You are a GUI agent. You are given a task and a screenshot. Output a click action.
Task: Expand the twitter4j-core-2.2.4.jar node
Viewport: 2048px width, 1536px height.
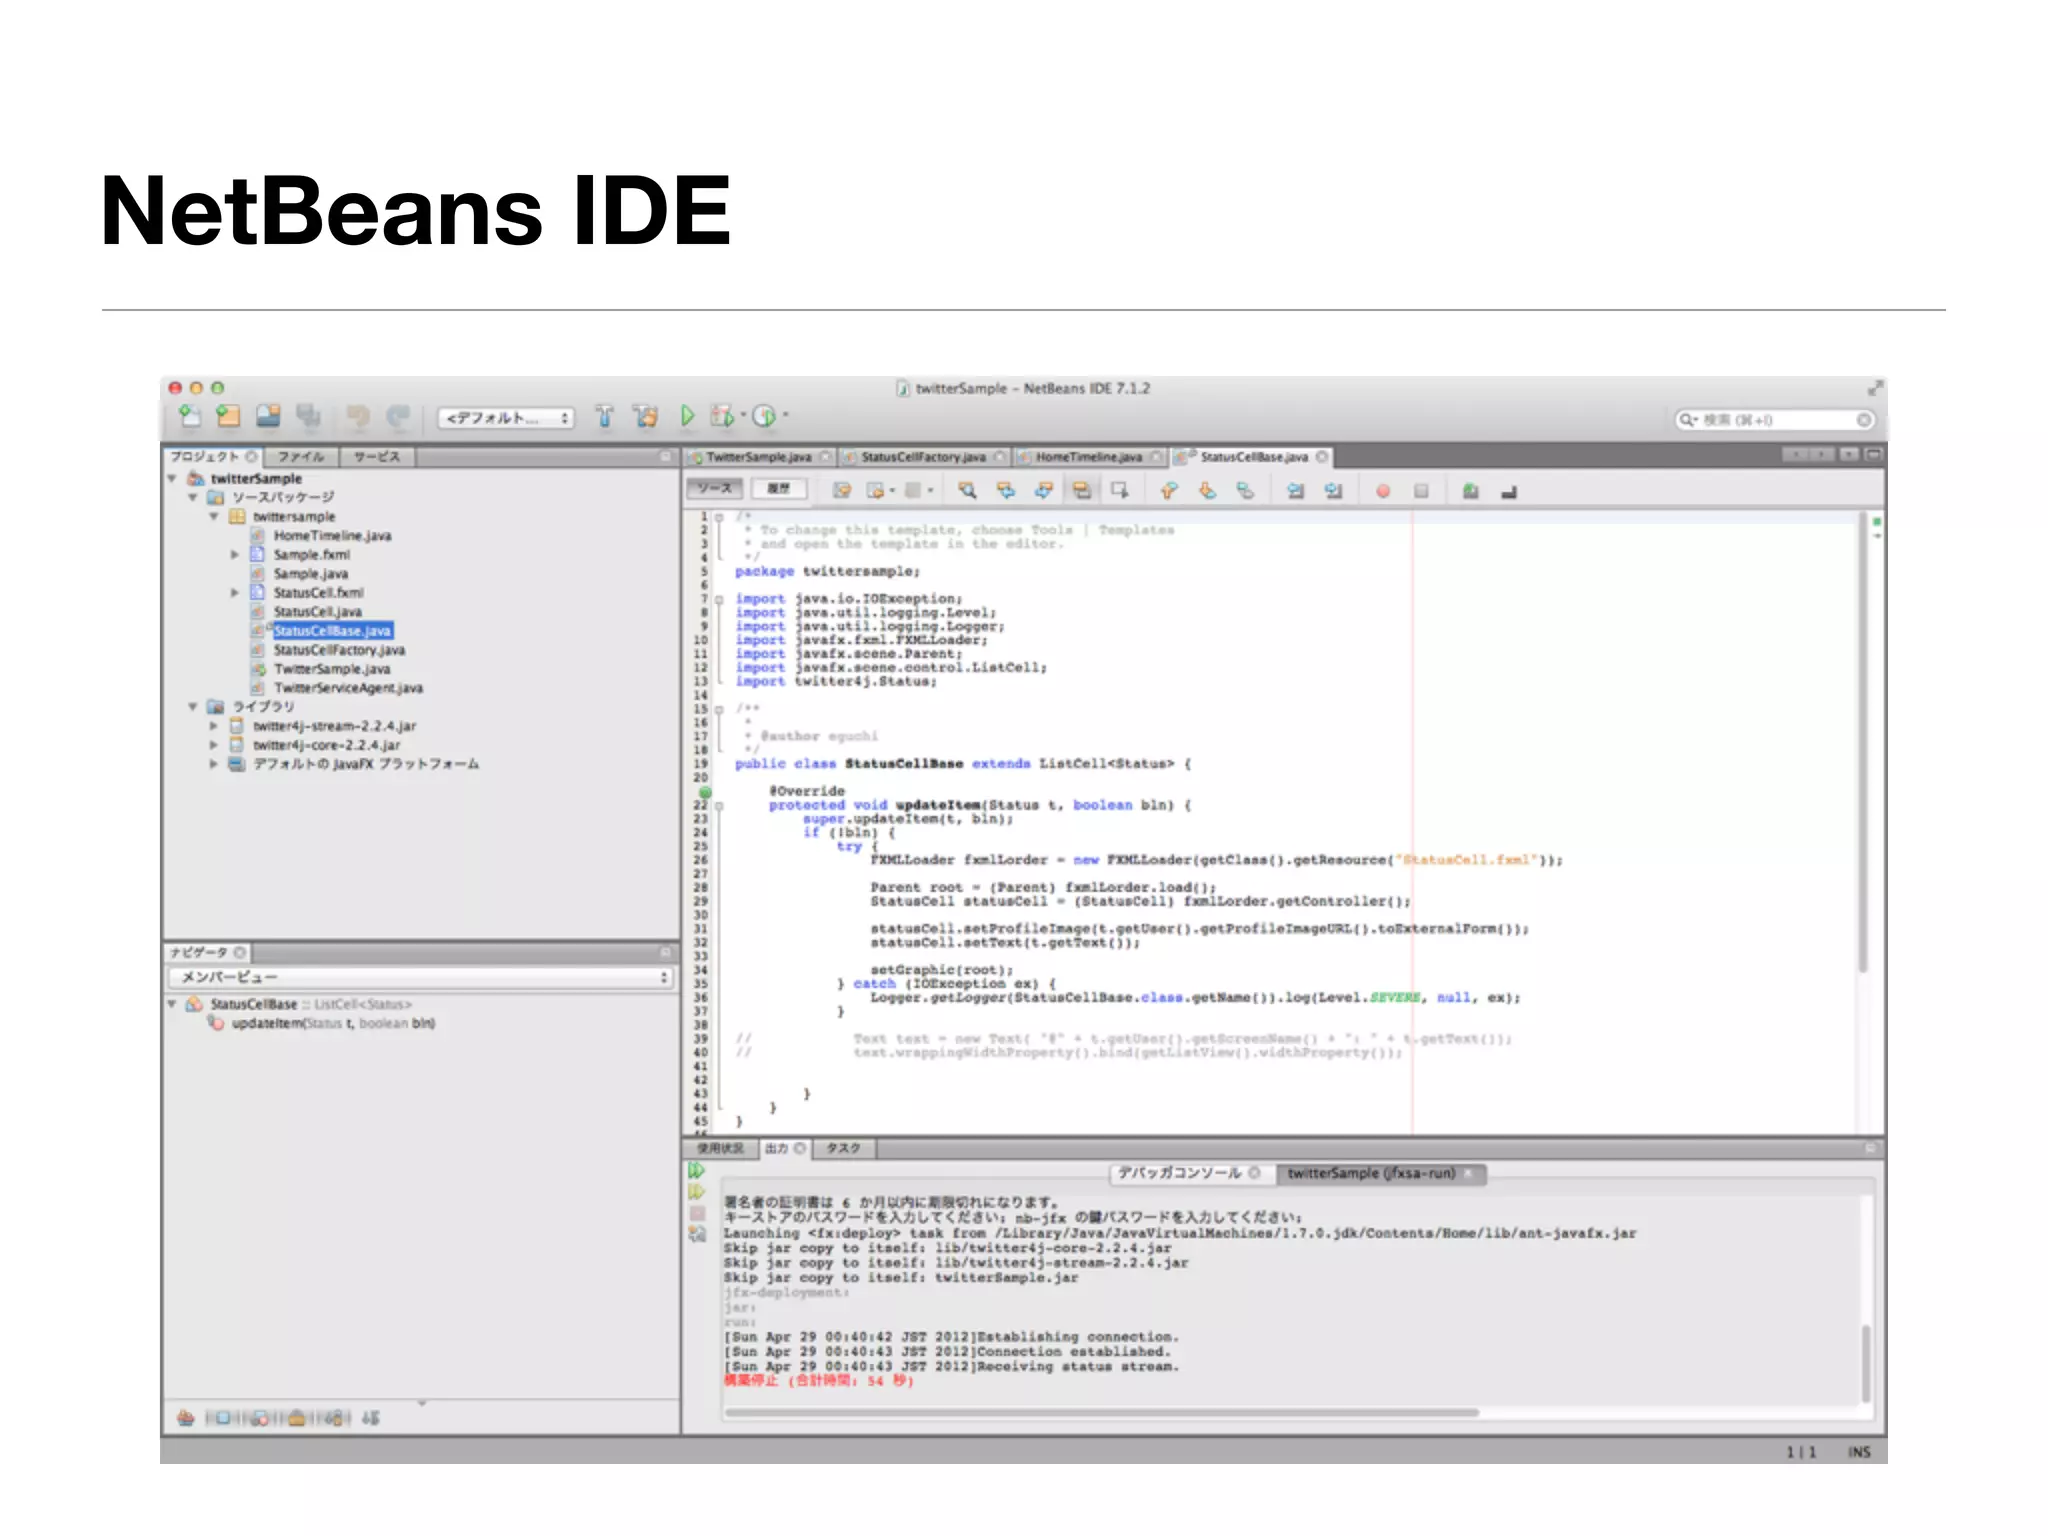click(x=213, y=745)
